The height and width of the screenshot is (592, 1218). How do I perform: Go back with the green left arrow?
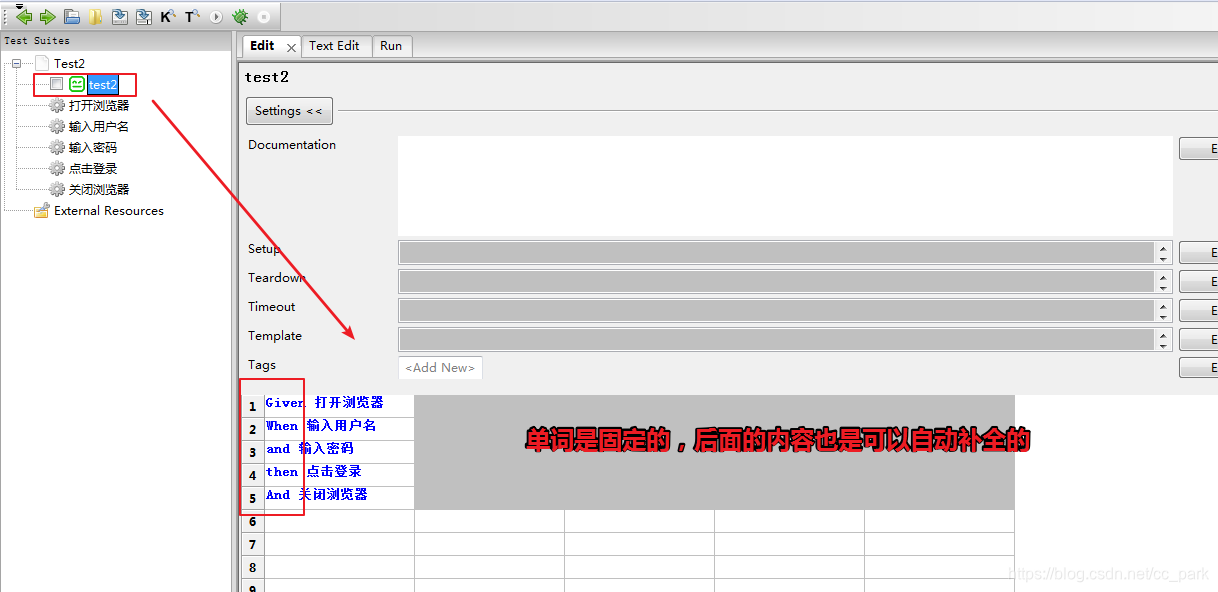pyautogui.click(x=24, y=17)
